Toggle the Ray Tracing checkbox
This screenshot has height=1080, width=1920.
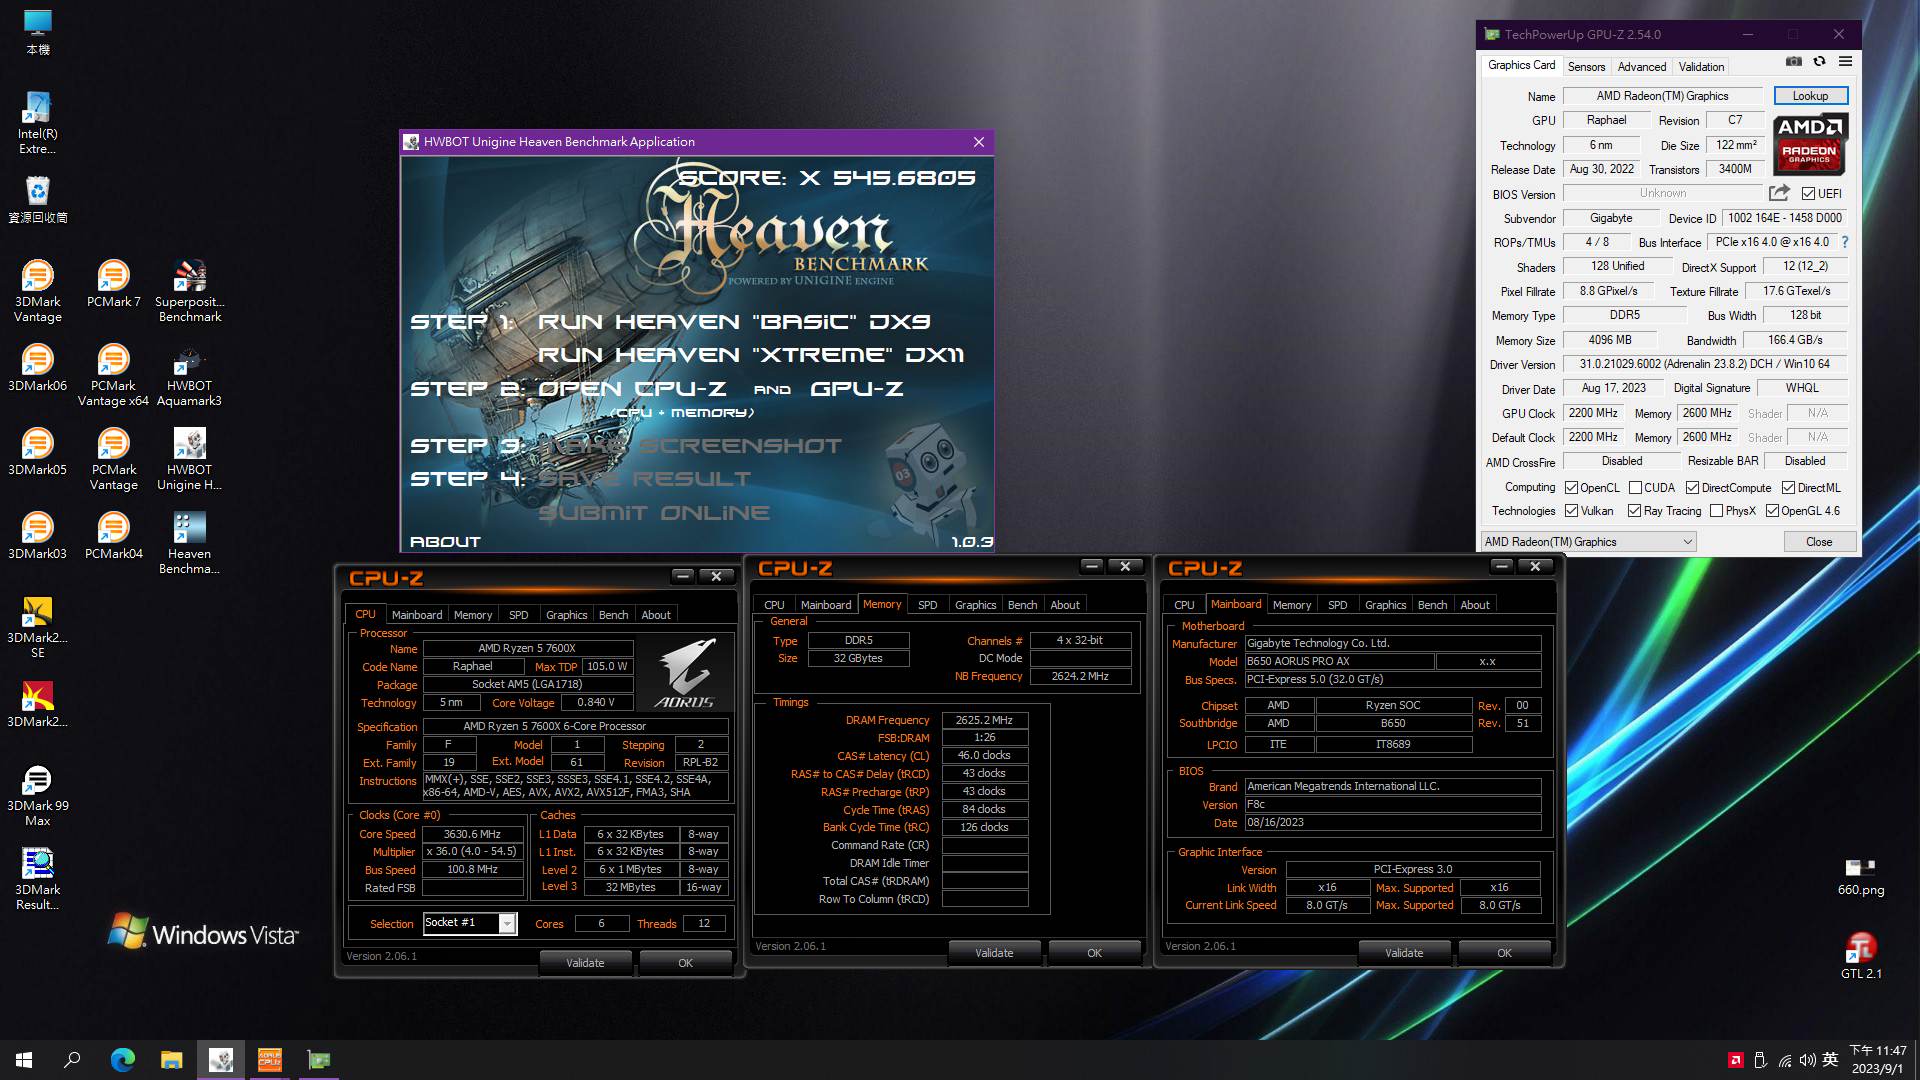pyautogui.click(x=1634, y=511)
